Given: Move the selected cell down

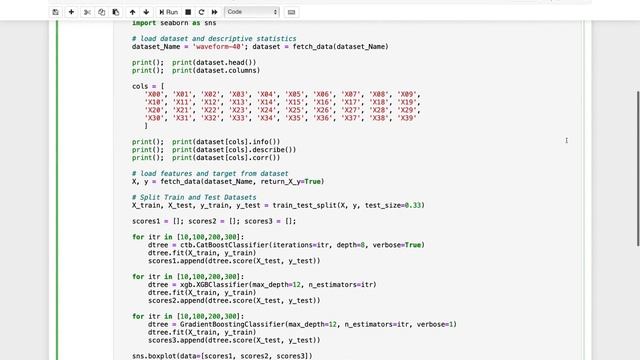Looking at the screenshot, I should click(146, 12).
